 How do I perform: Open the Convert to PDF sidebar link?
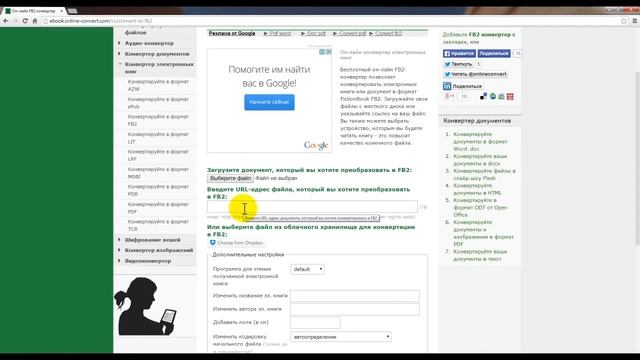pos(158,208)
